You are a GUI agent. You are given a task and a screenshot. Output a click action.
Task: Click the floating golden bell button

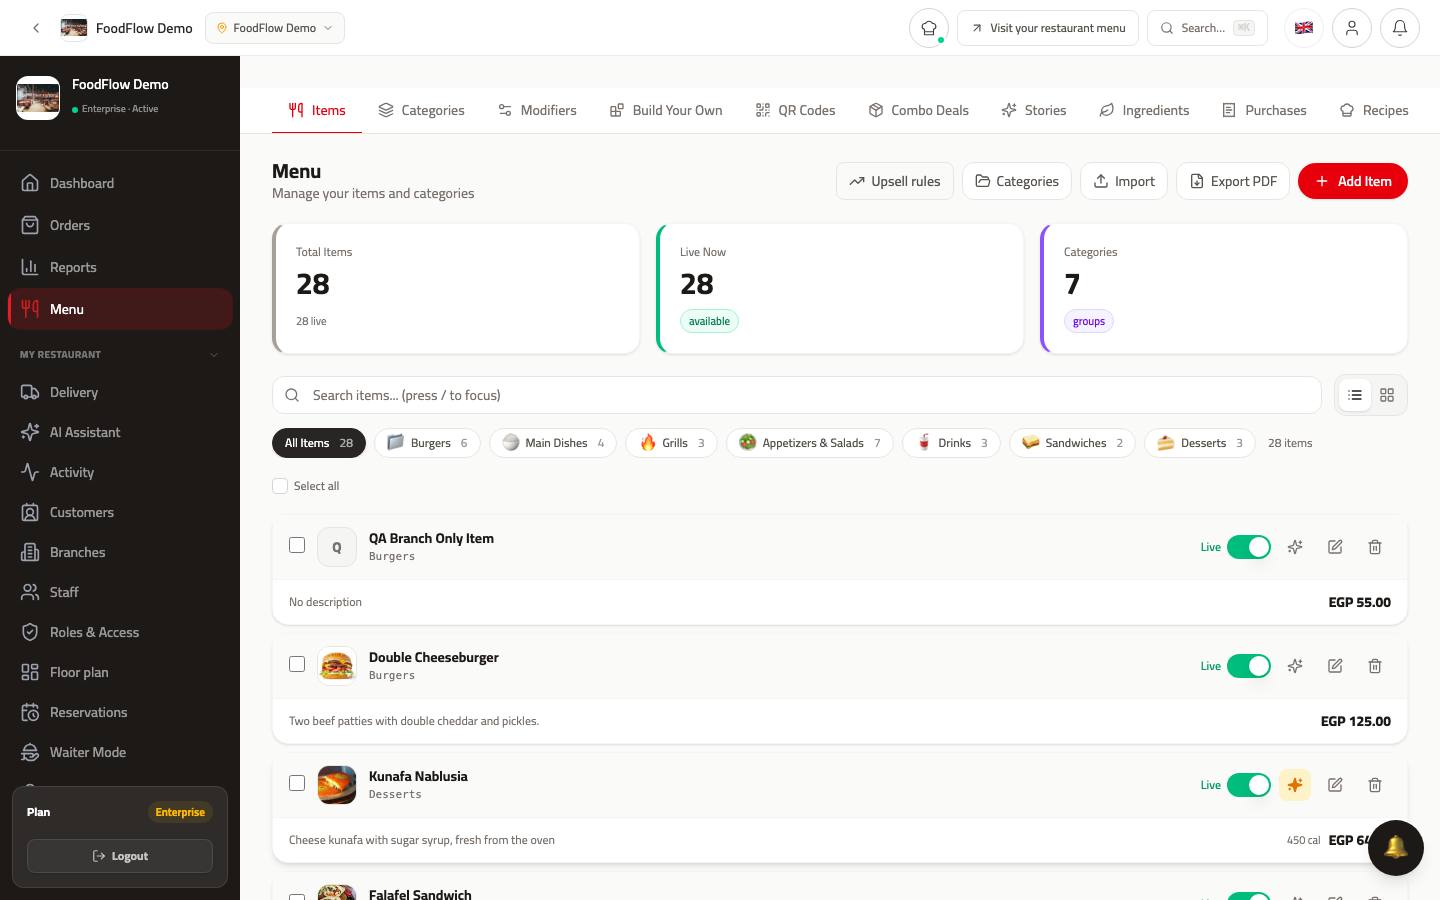1395,848
